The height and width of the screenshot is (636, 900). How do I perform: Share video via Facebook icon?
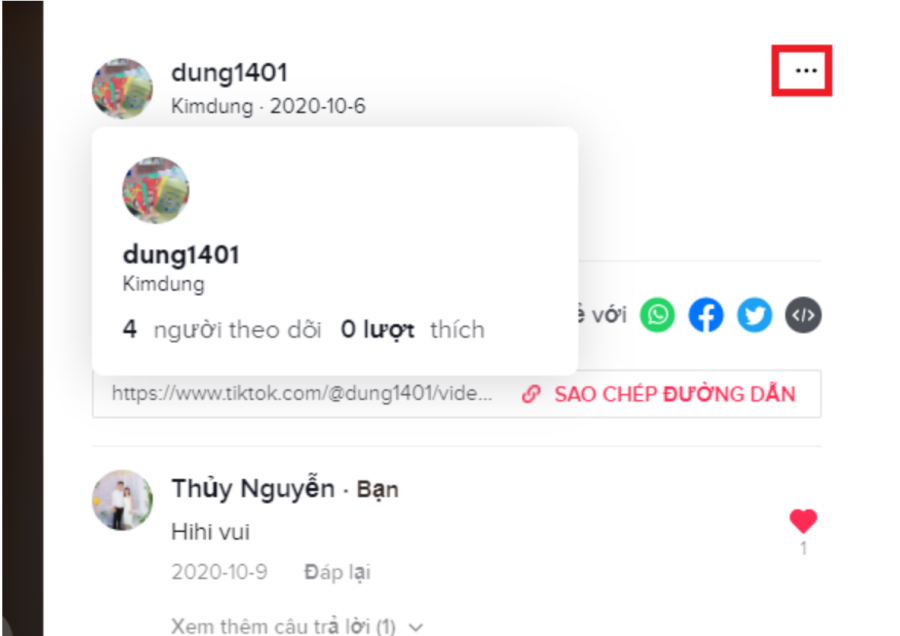(706, 315)
